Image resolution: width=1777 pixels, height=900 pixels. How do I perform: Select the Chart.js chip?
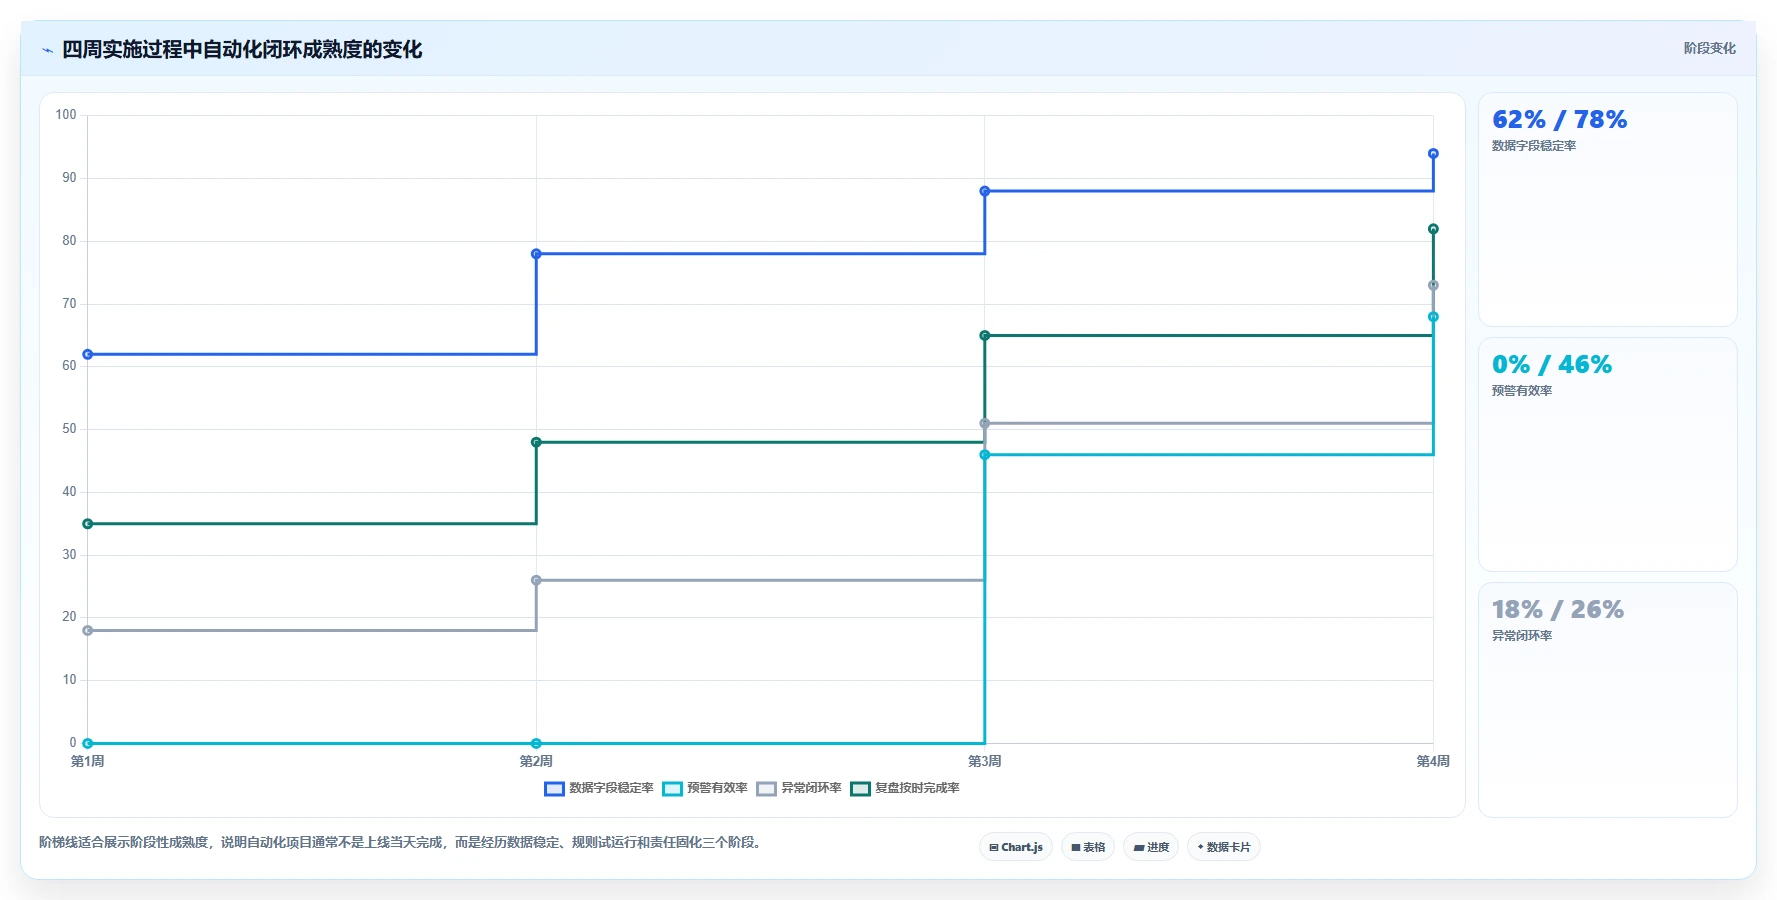pyautogui.click(x=1016, y=847)
